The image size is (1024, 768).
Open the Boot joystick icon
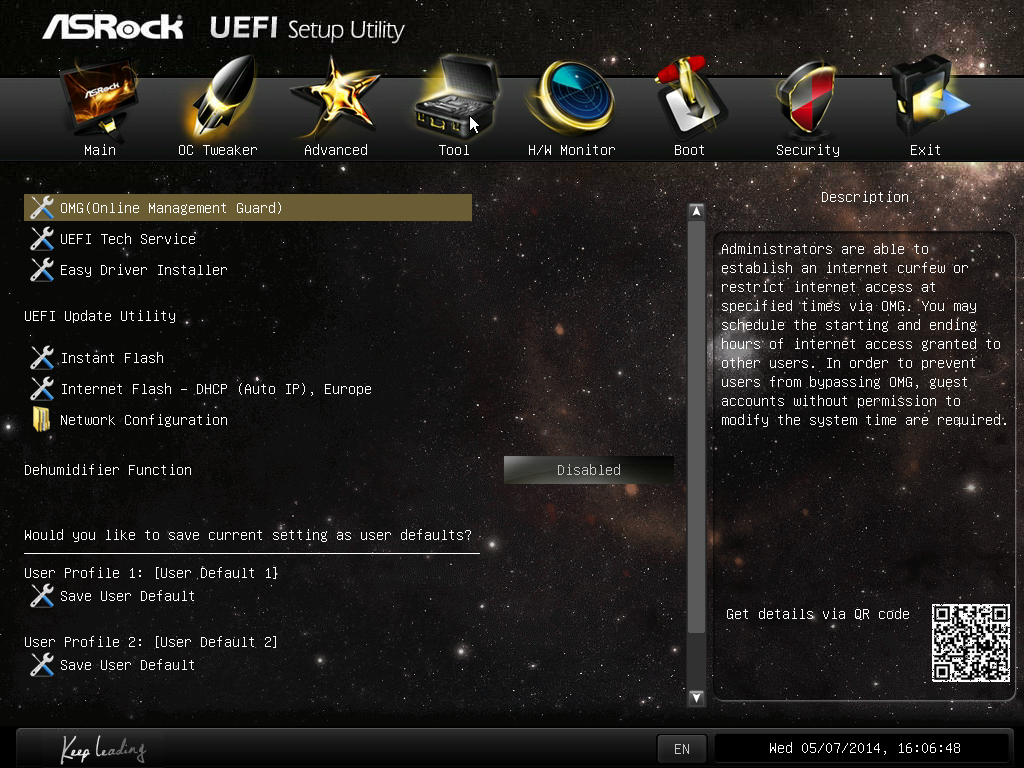pyautogui.click(x=690, y=98)
